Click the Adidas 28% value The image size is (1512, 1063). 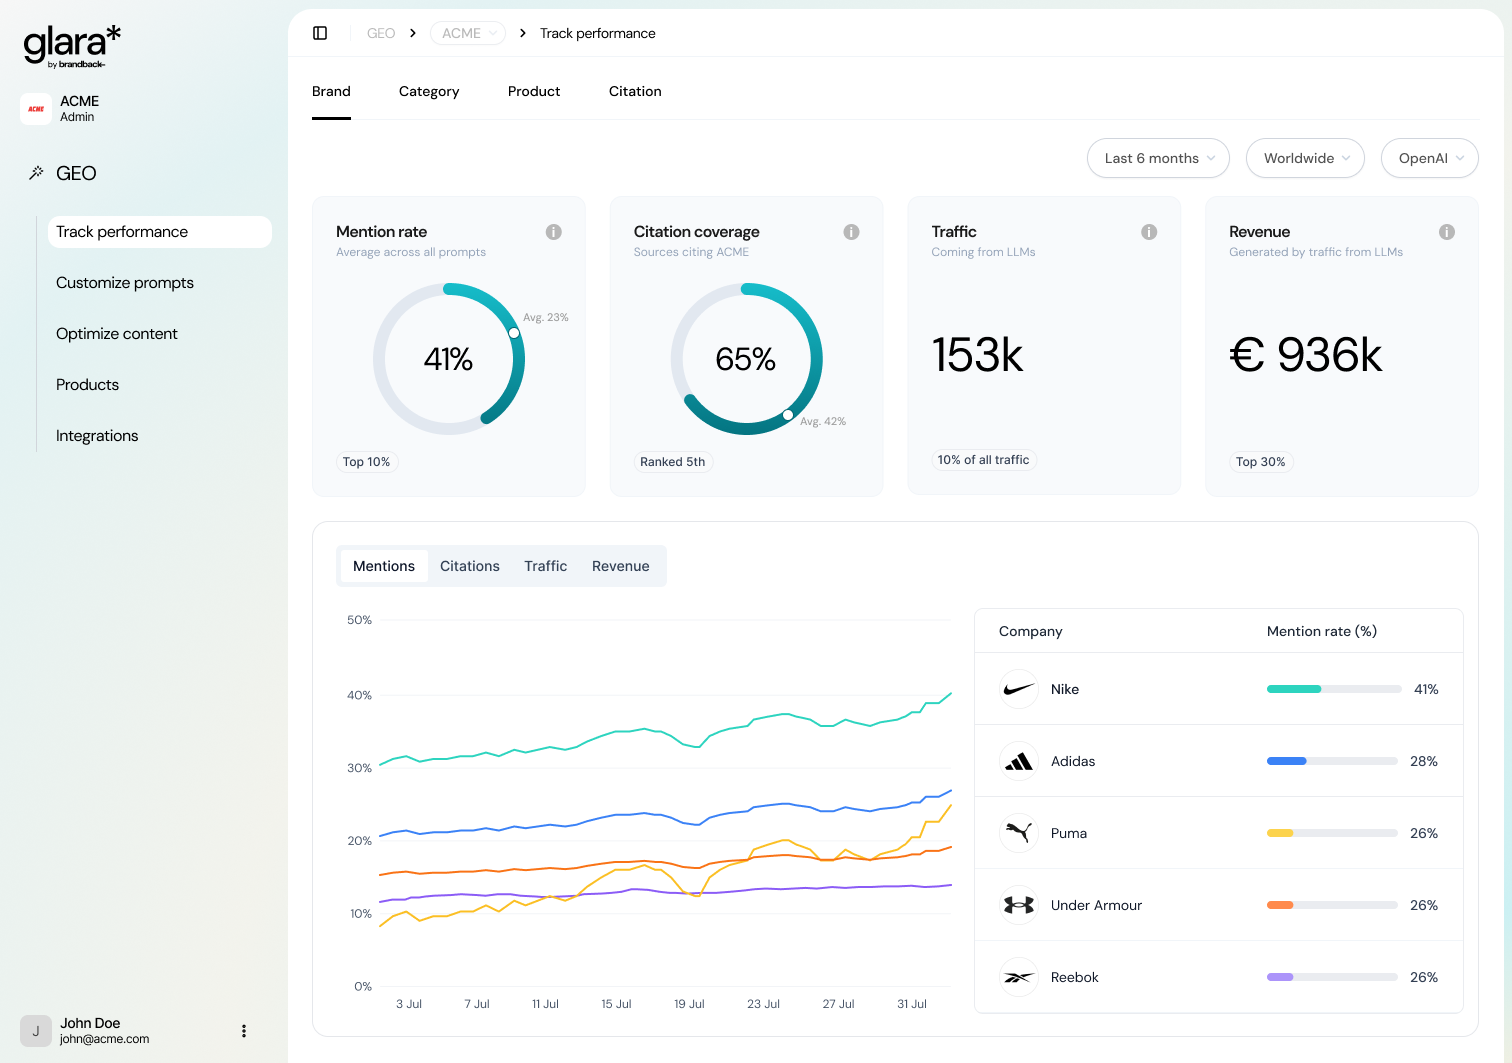coord(1424,761)
